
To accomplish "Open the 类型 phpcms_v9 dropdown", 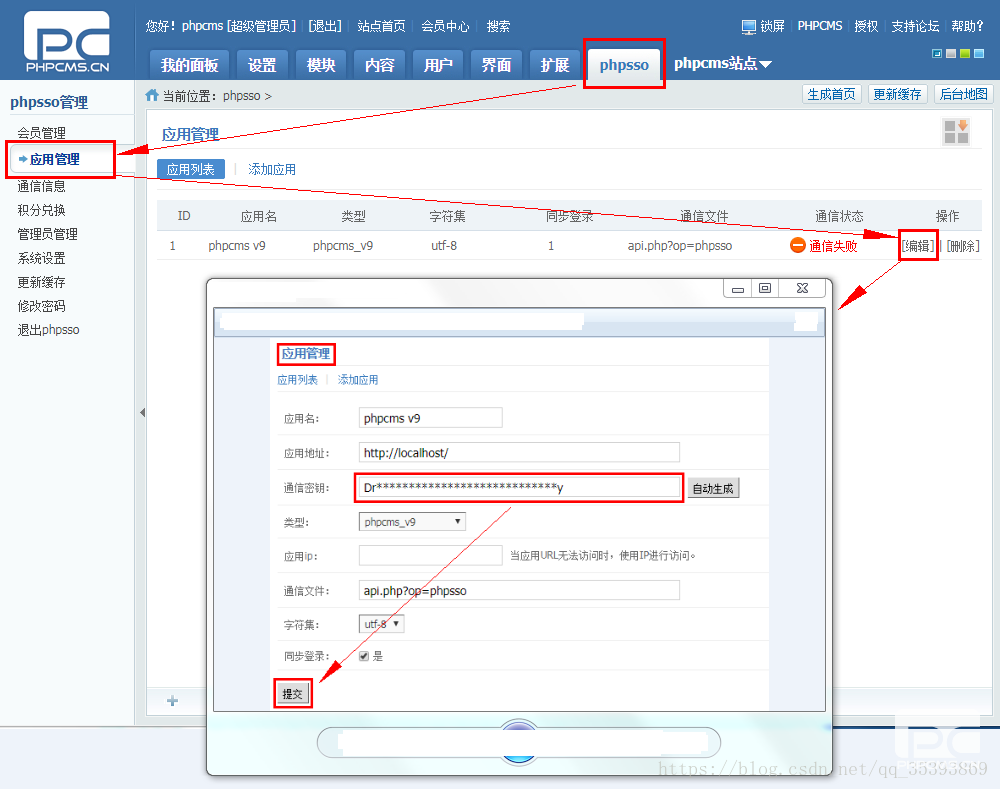I will 412,522.
